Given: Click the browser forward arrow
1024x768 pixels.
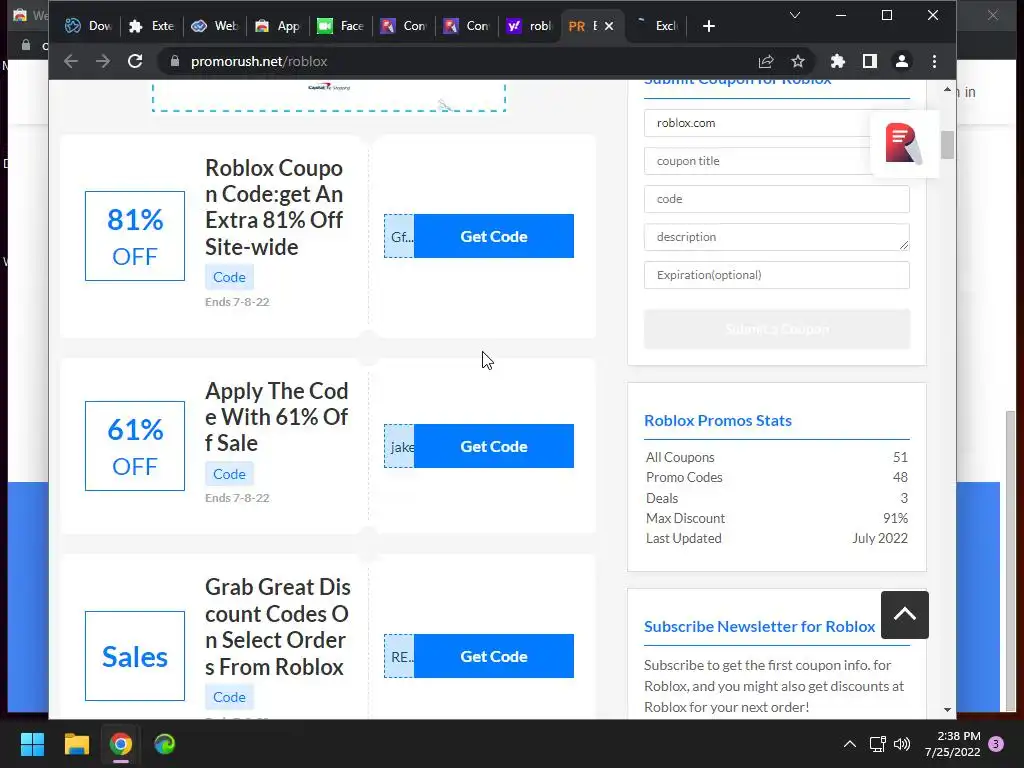Looking at the screenshot, I should pyautogui.click(x=103, y=61).
